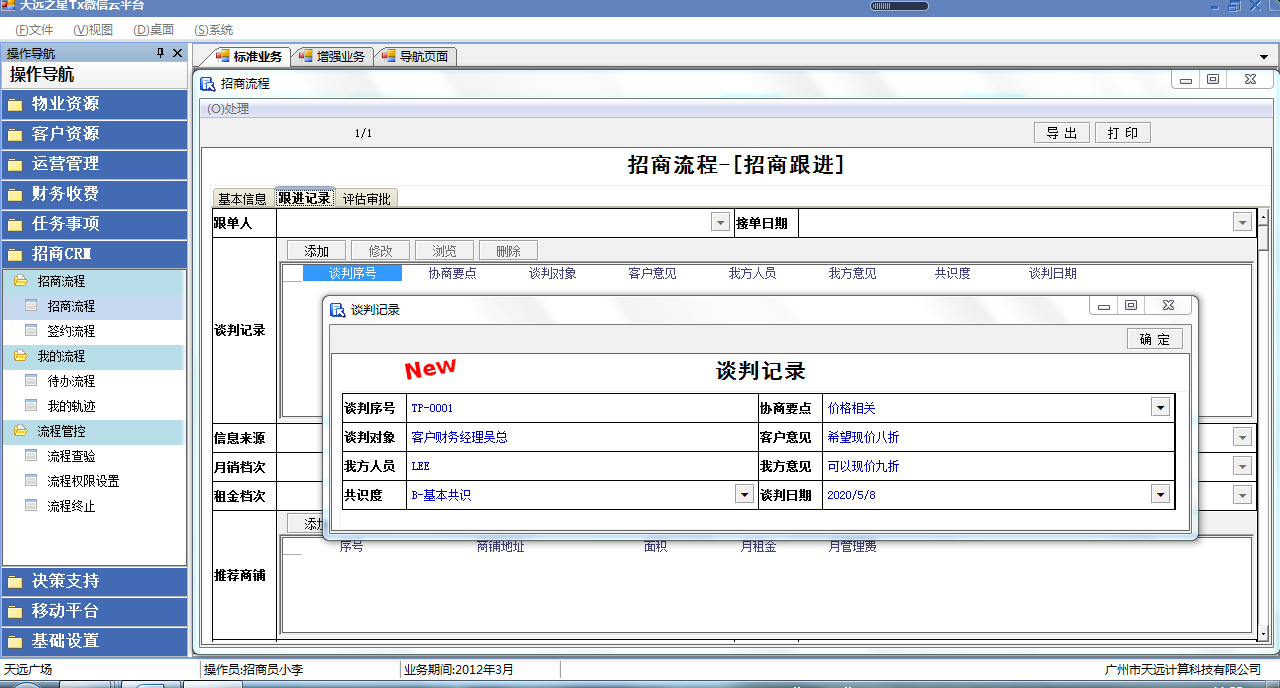Screen dimensions: 1280x688
Task: Click the 修改 button
Action: pos(380,251)
